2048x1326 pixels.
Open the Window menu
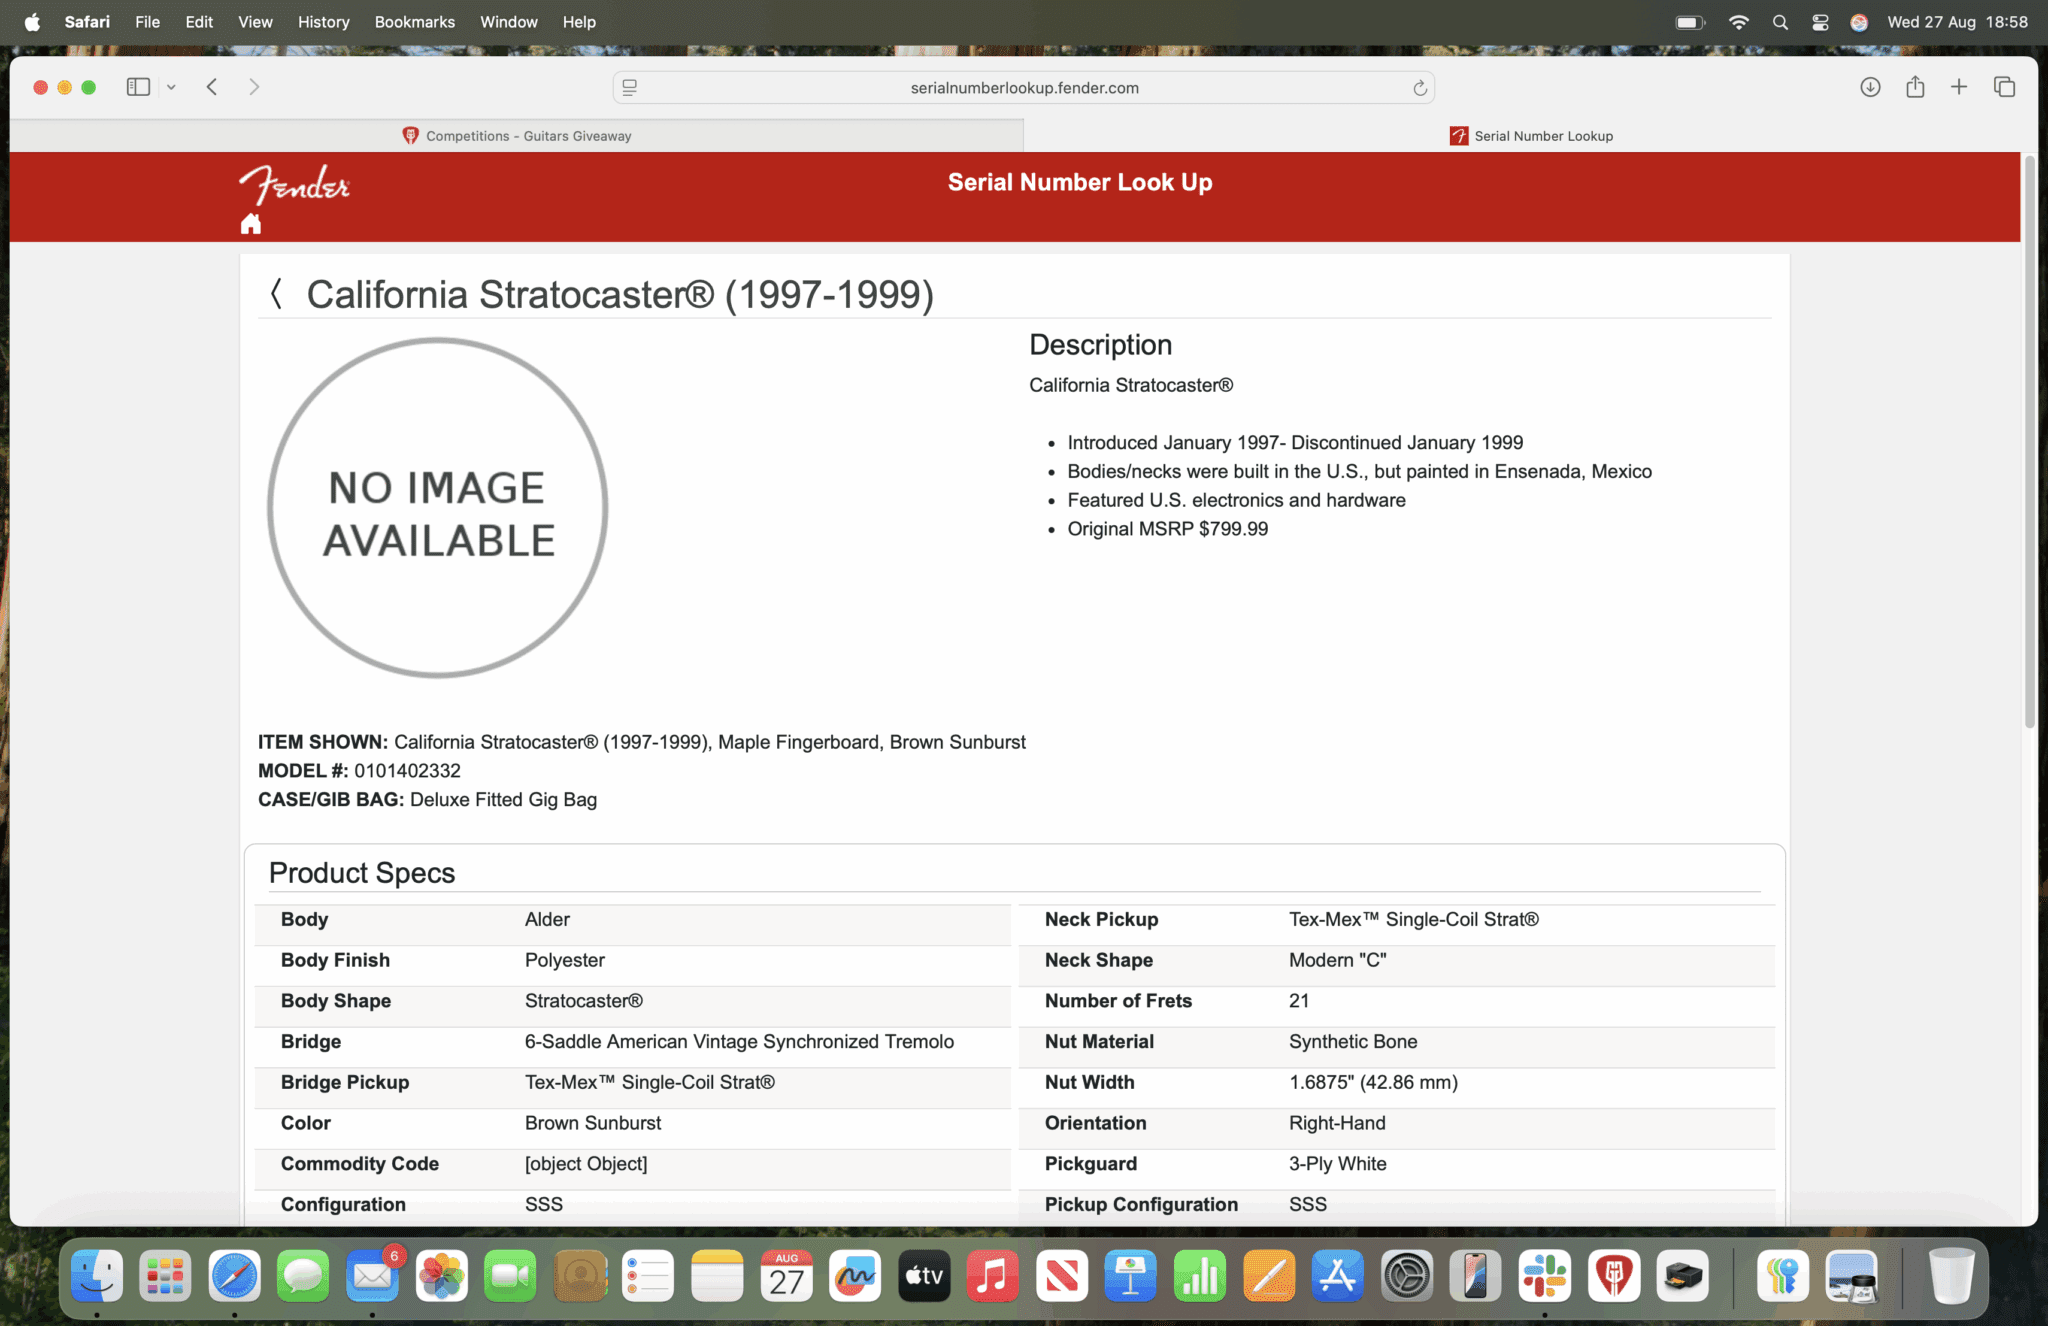508,22
